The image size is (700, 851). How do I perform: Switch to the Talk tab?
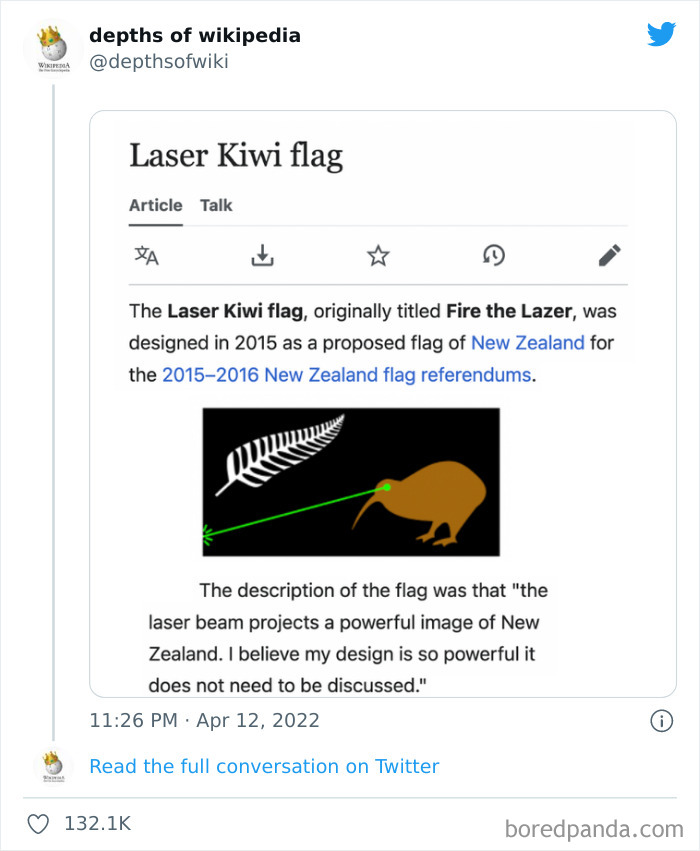pos(216,205)
